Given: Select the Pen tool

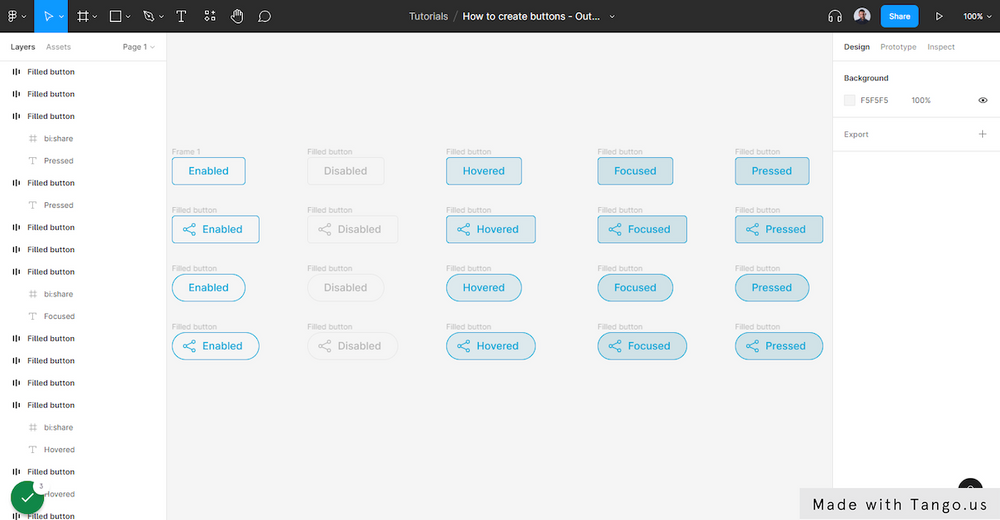Looking at the screenshot, I should (148, 16).
